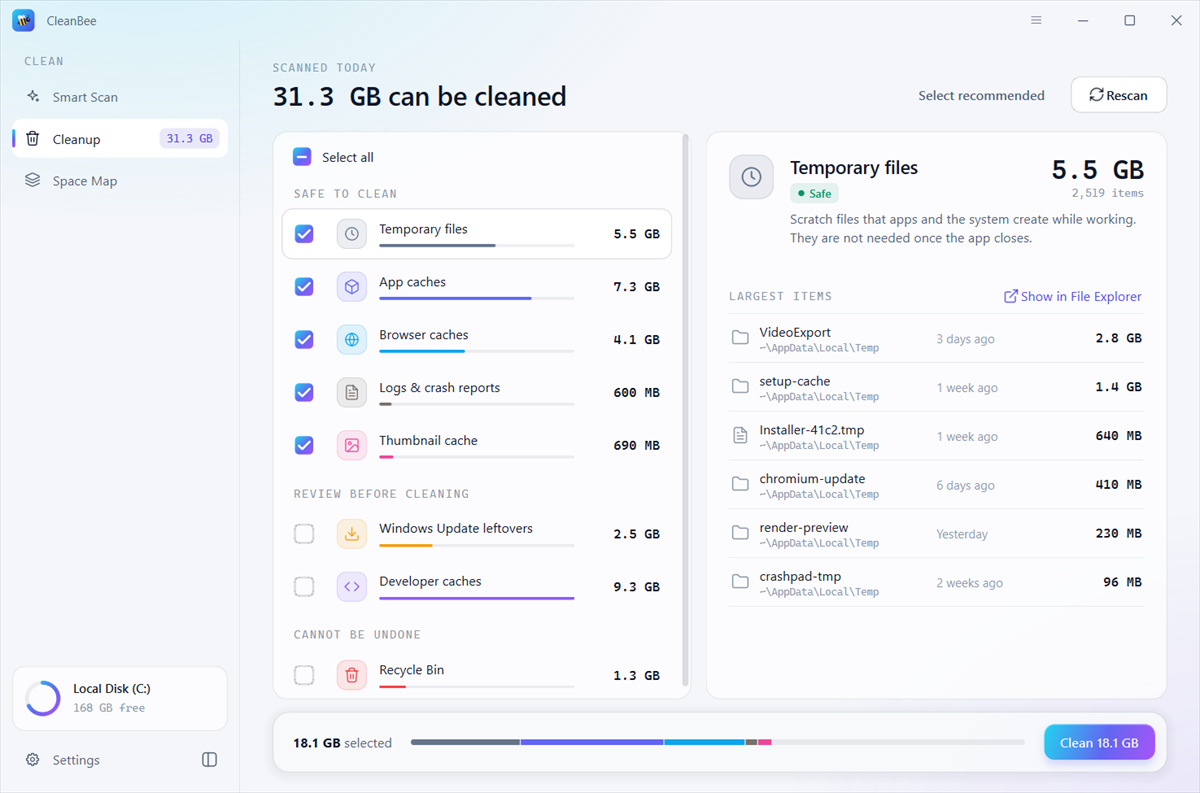Viewport: 1200px width, 793px height.
Task: Click the Rescan button
Action: 1119,95
